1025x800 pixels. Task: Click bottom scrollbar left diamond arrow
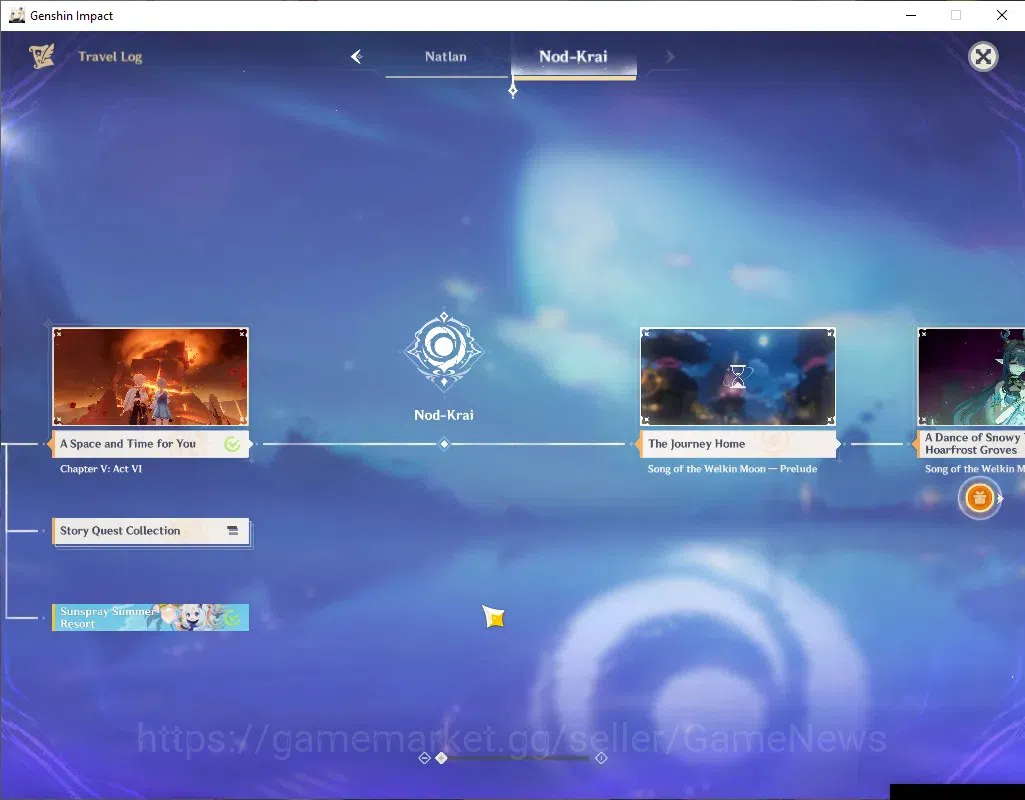(x=424, y=758)
